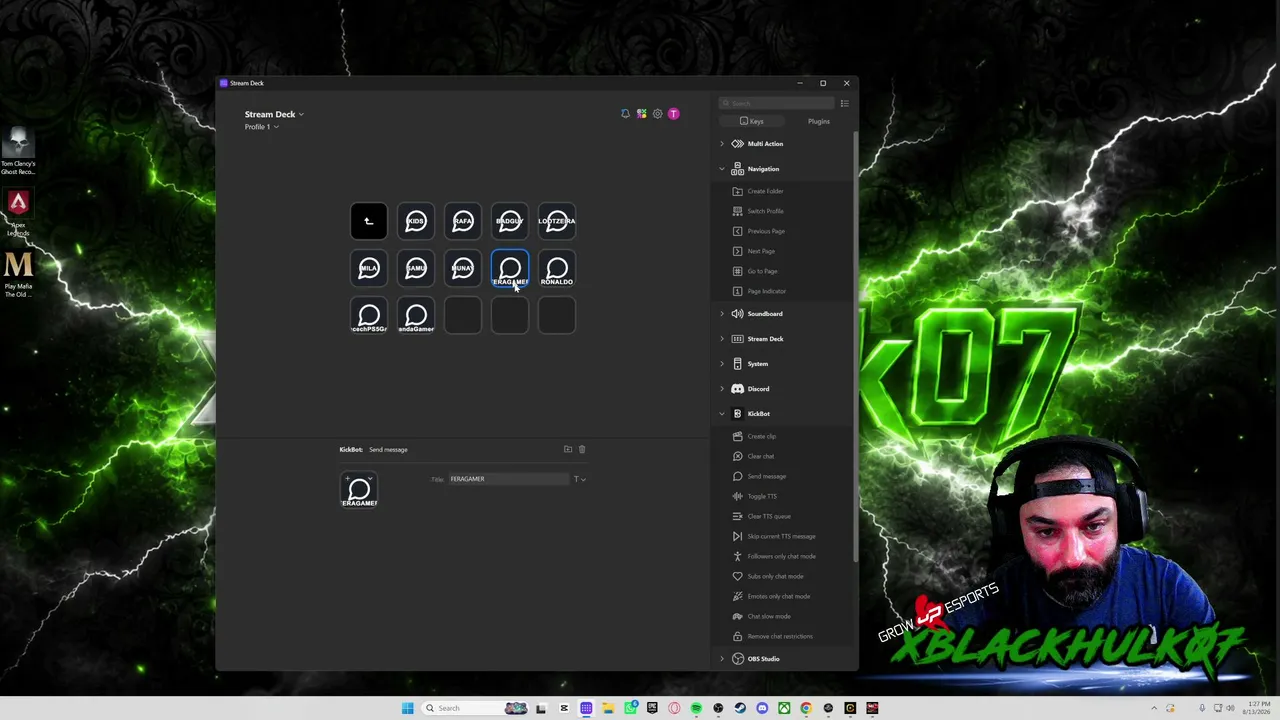Open the Profile 1 dropdown

[x=262, y=127]
